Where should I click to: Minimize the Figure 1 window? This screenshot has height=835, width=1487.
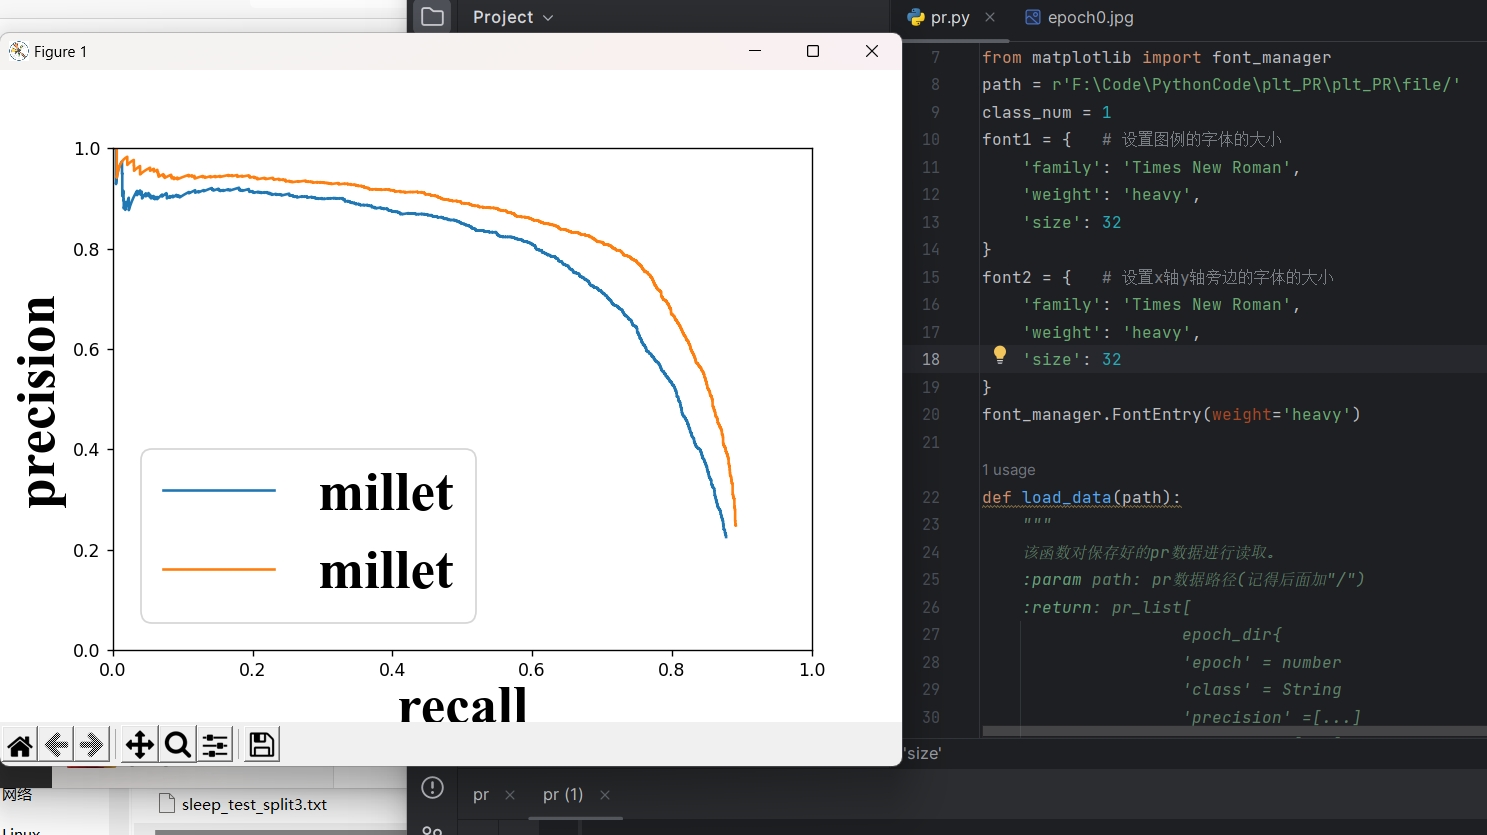pyautogui.click(x=755, y=51)
